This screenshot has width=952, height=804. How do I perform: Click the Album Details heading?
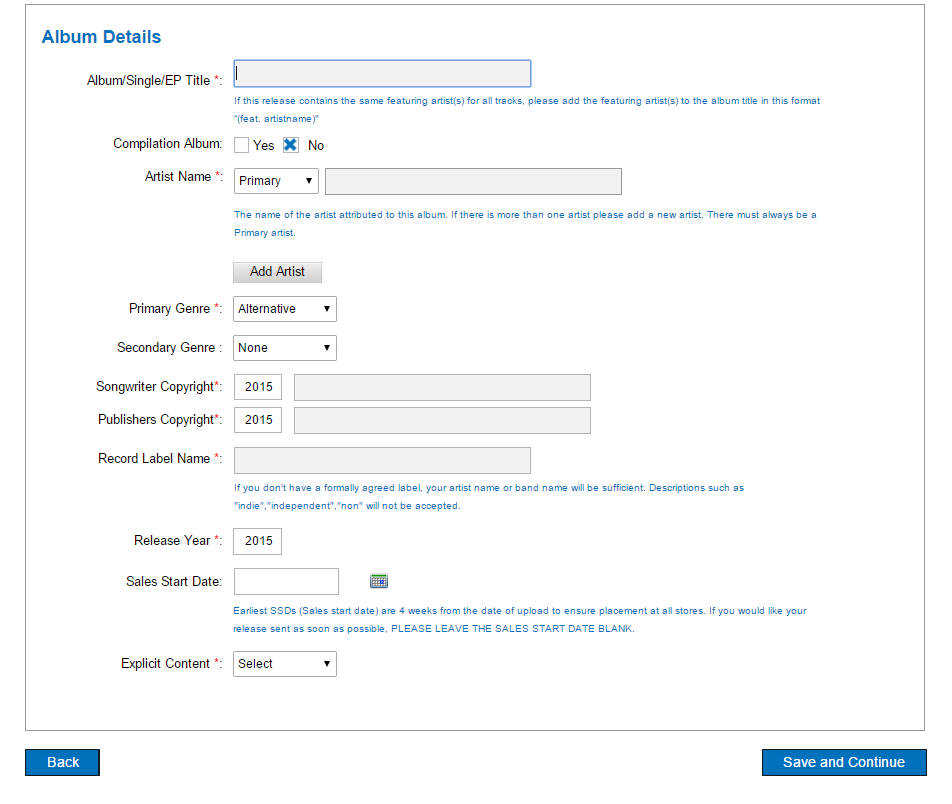[x=101, y=37]
